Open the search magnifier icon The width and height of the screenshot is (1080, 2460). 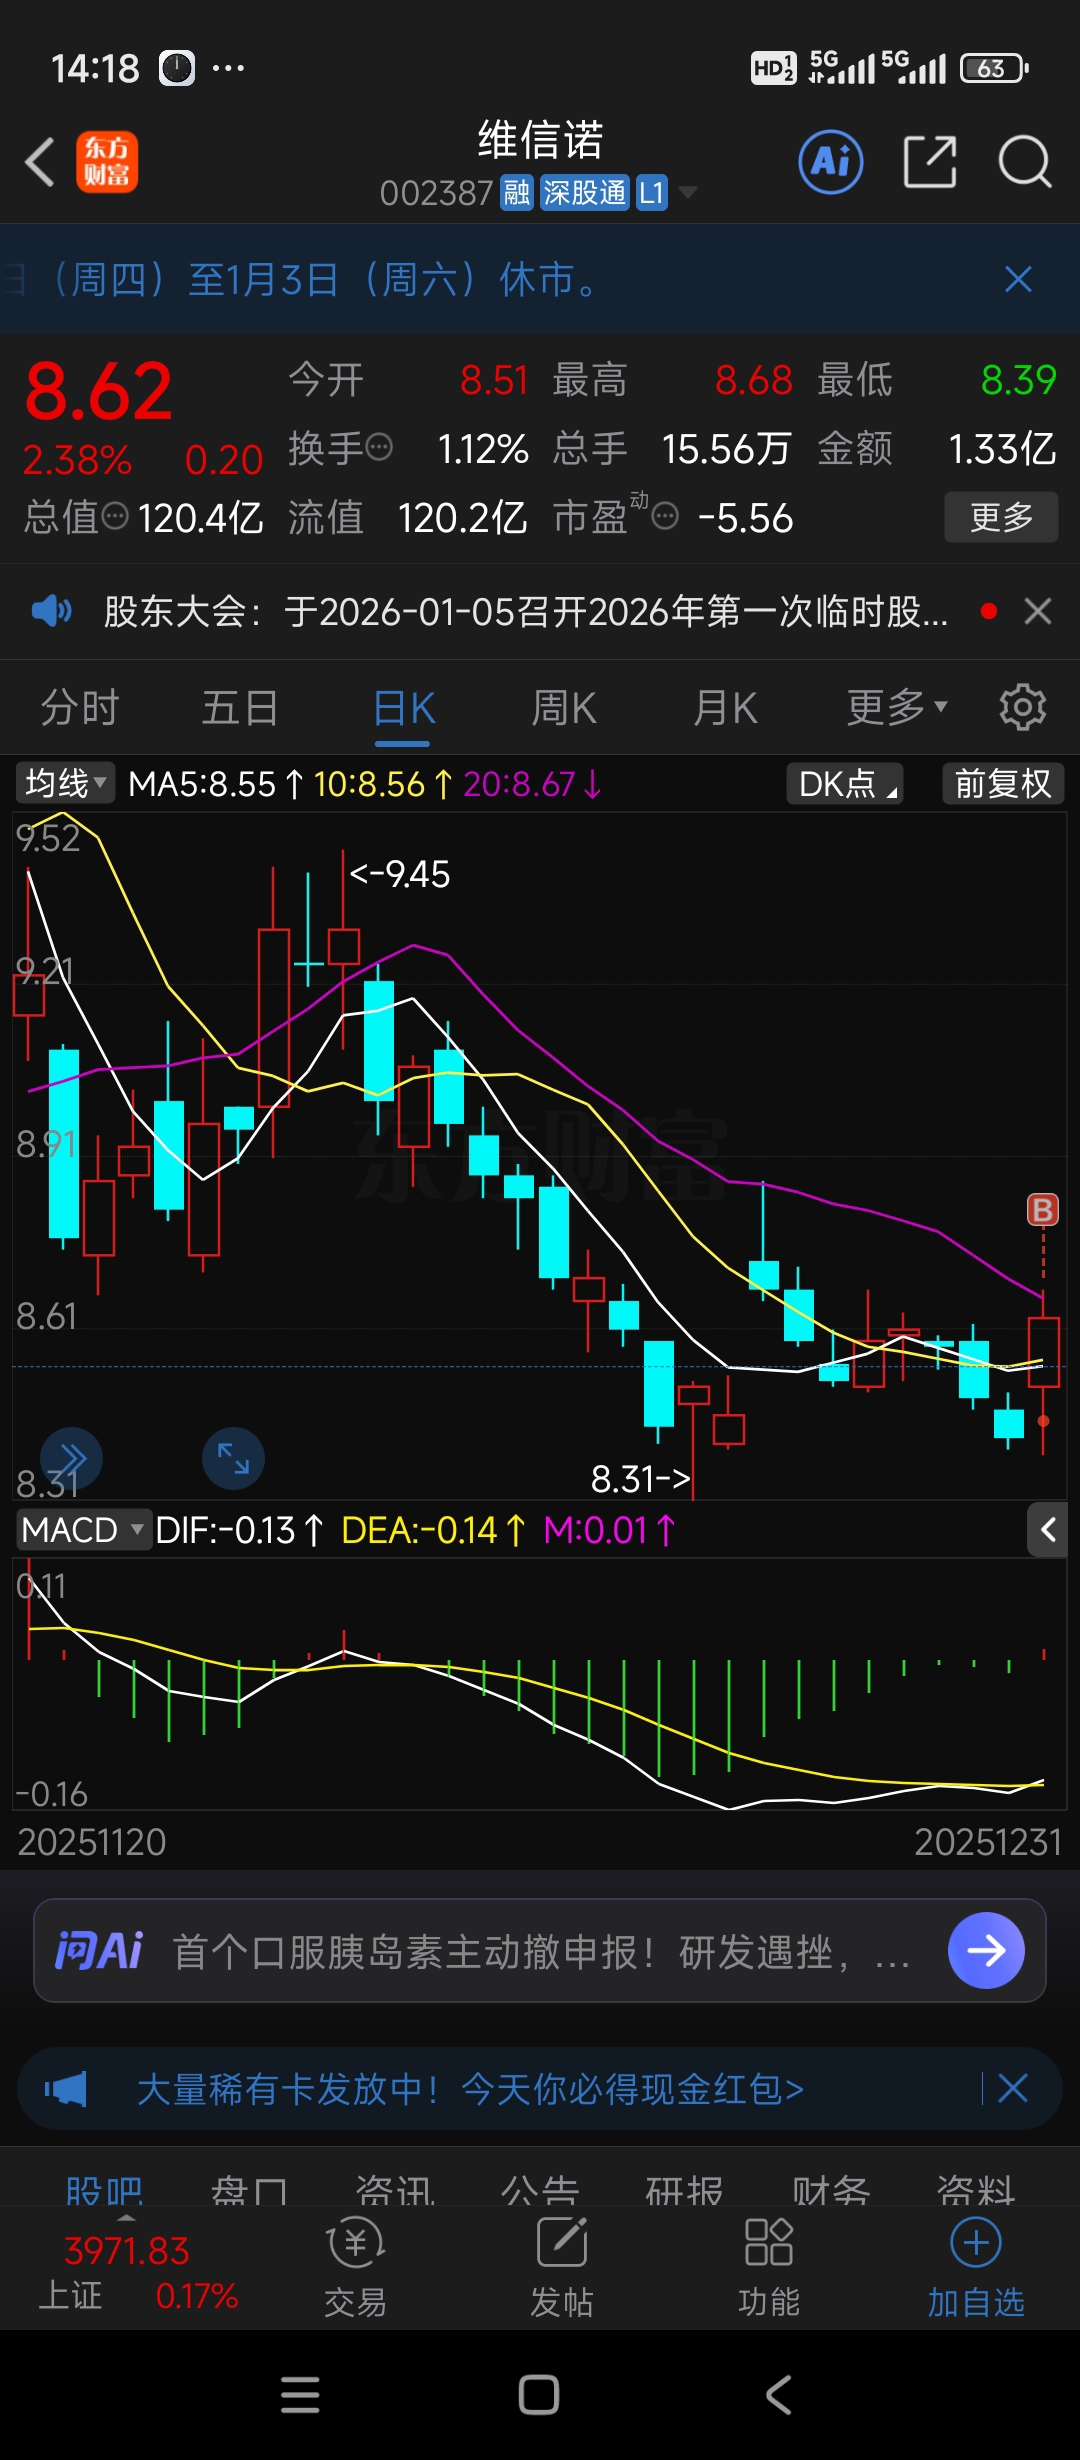(1025, 161)
